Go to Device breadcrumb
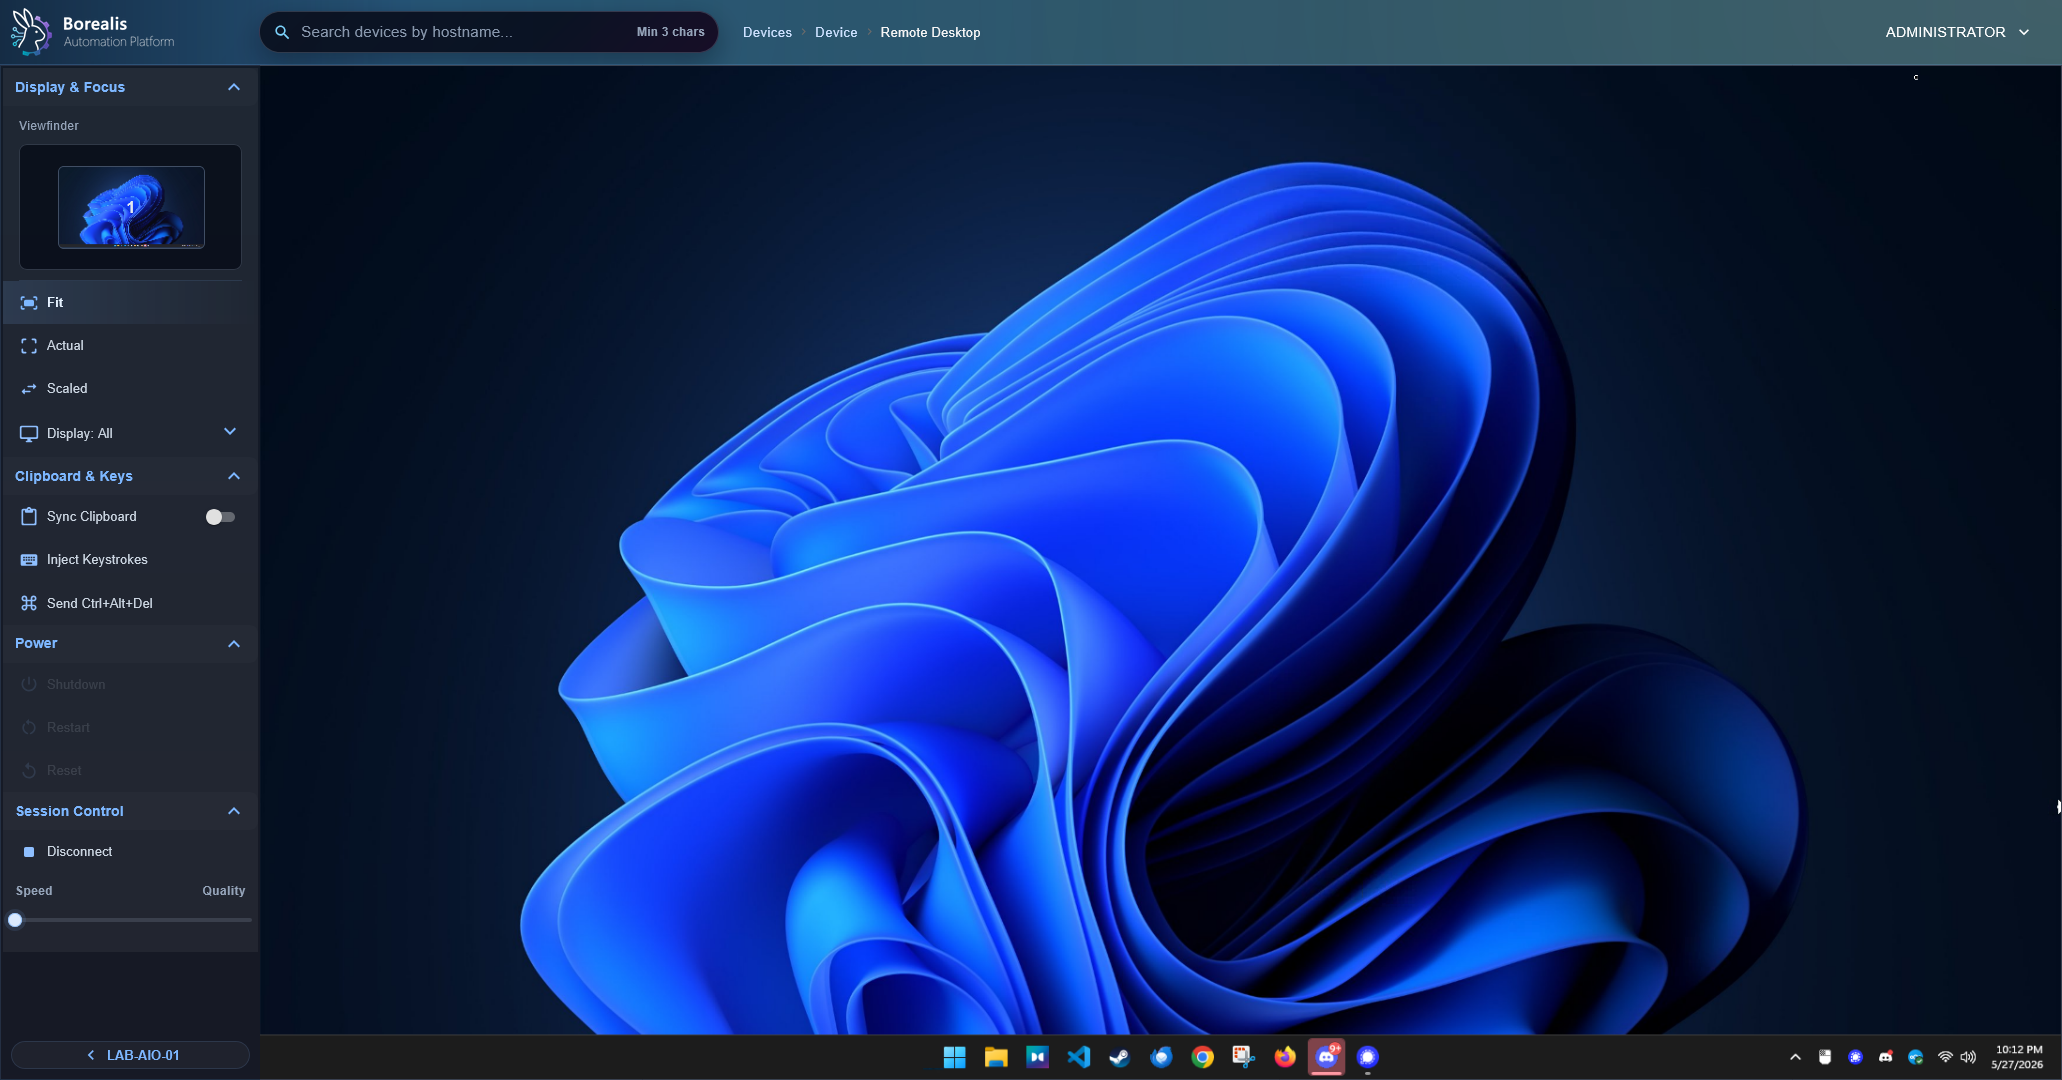 coord(836,32)
